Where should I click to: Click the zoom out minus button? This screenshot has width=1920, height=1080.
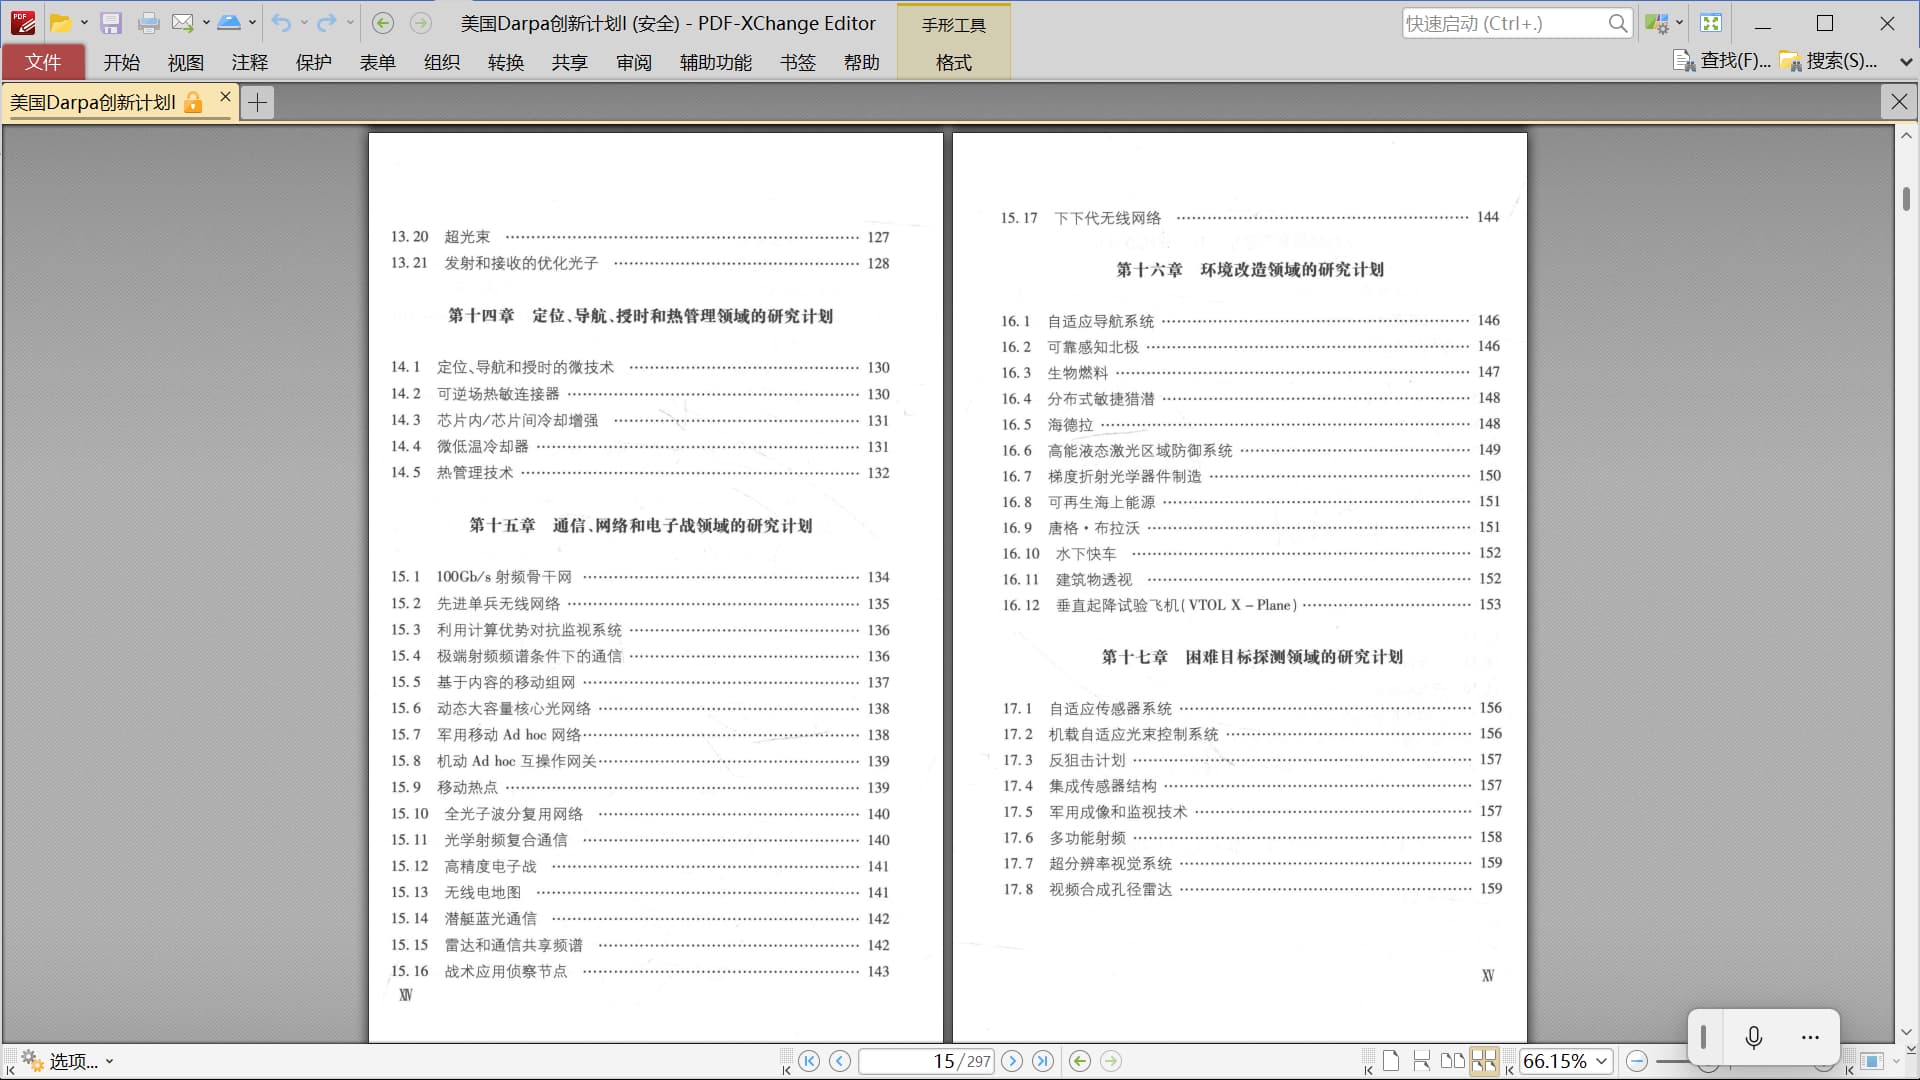coord(1637,1061)
